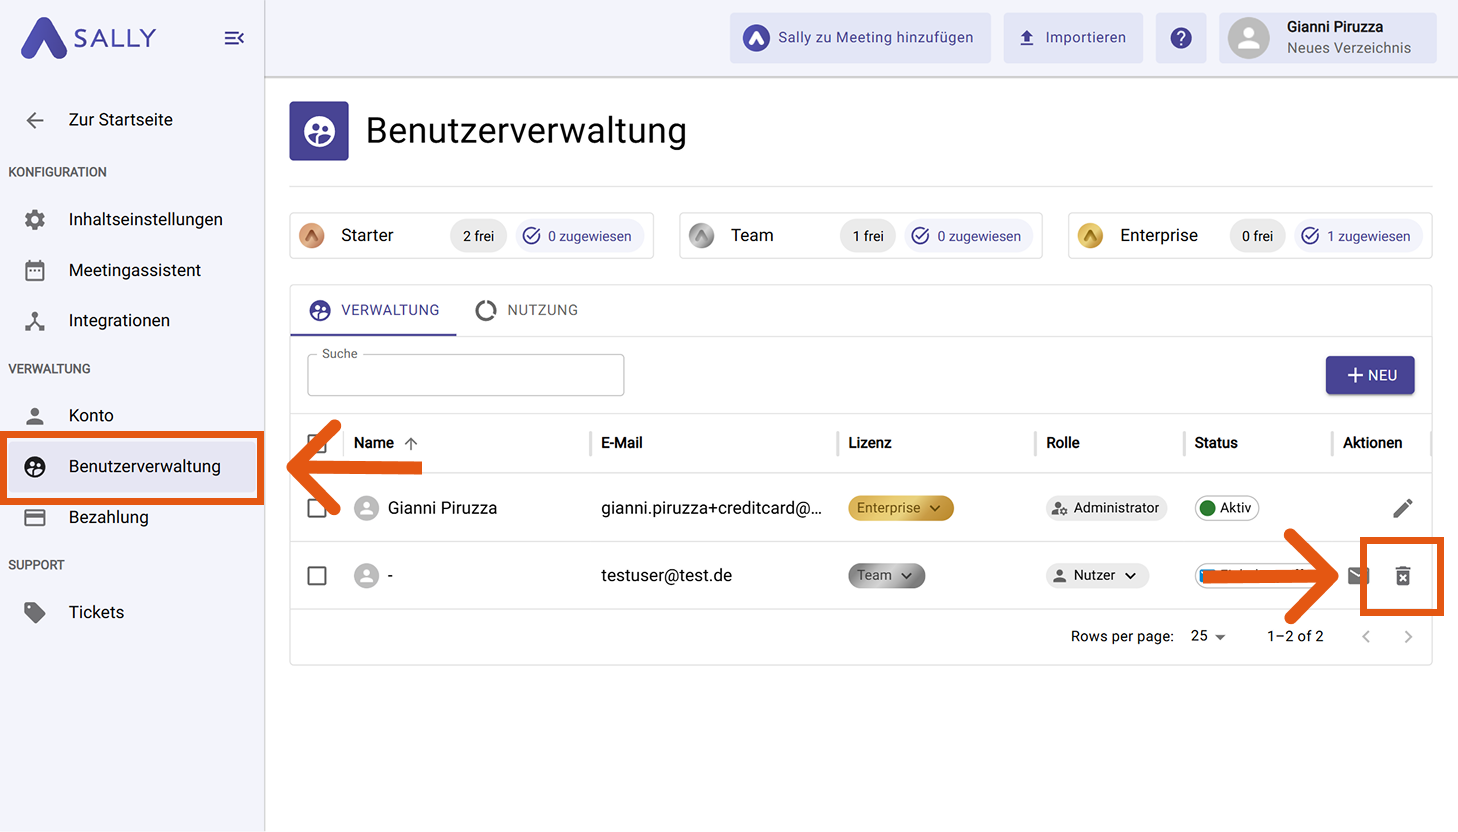Image resolution: width=1458 pixels, height=832 pixels.
Task: Focus the Suche search field
Action: pyautogui.click(x=466, y=375)
